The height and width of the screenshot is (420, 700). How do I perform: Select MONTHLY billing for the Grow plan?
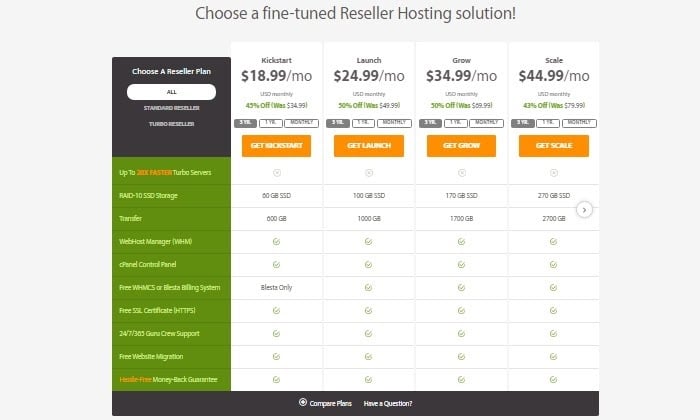pos(486,123)
